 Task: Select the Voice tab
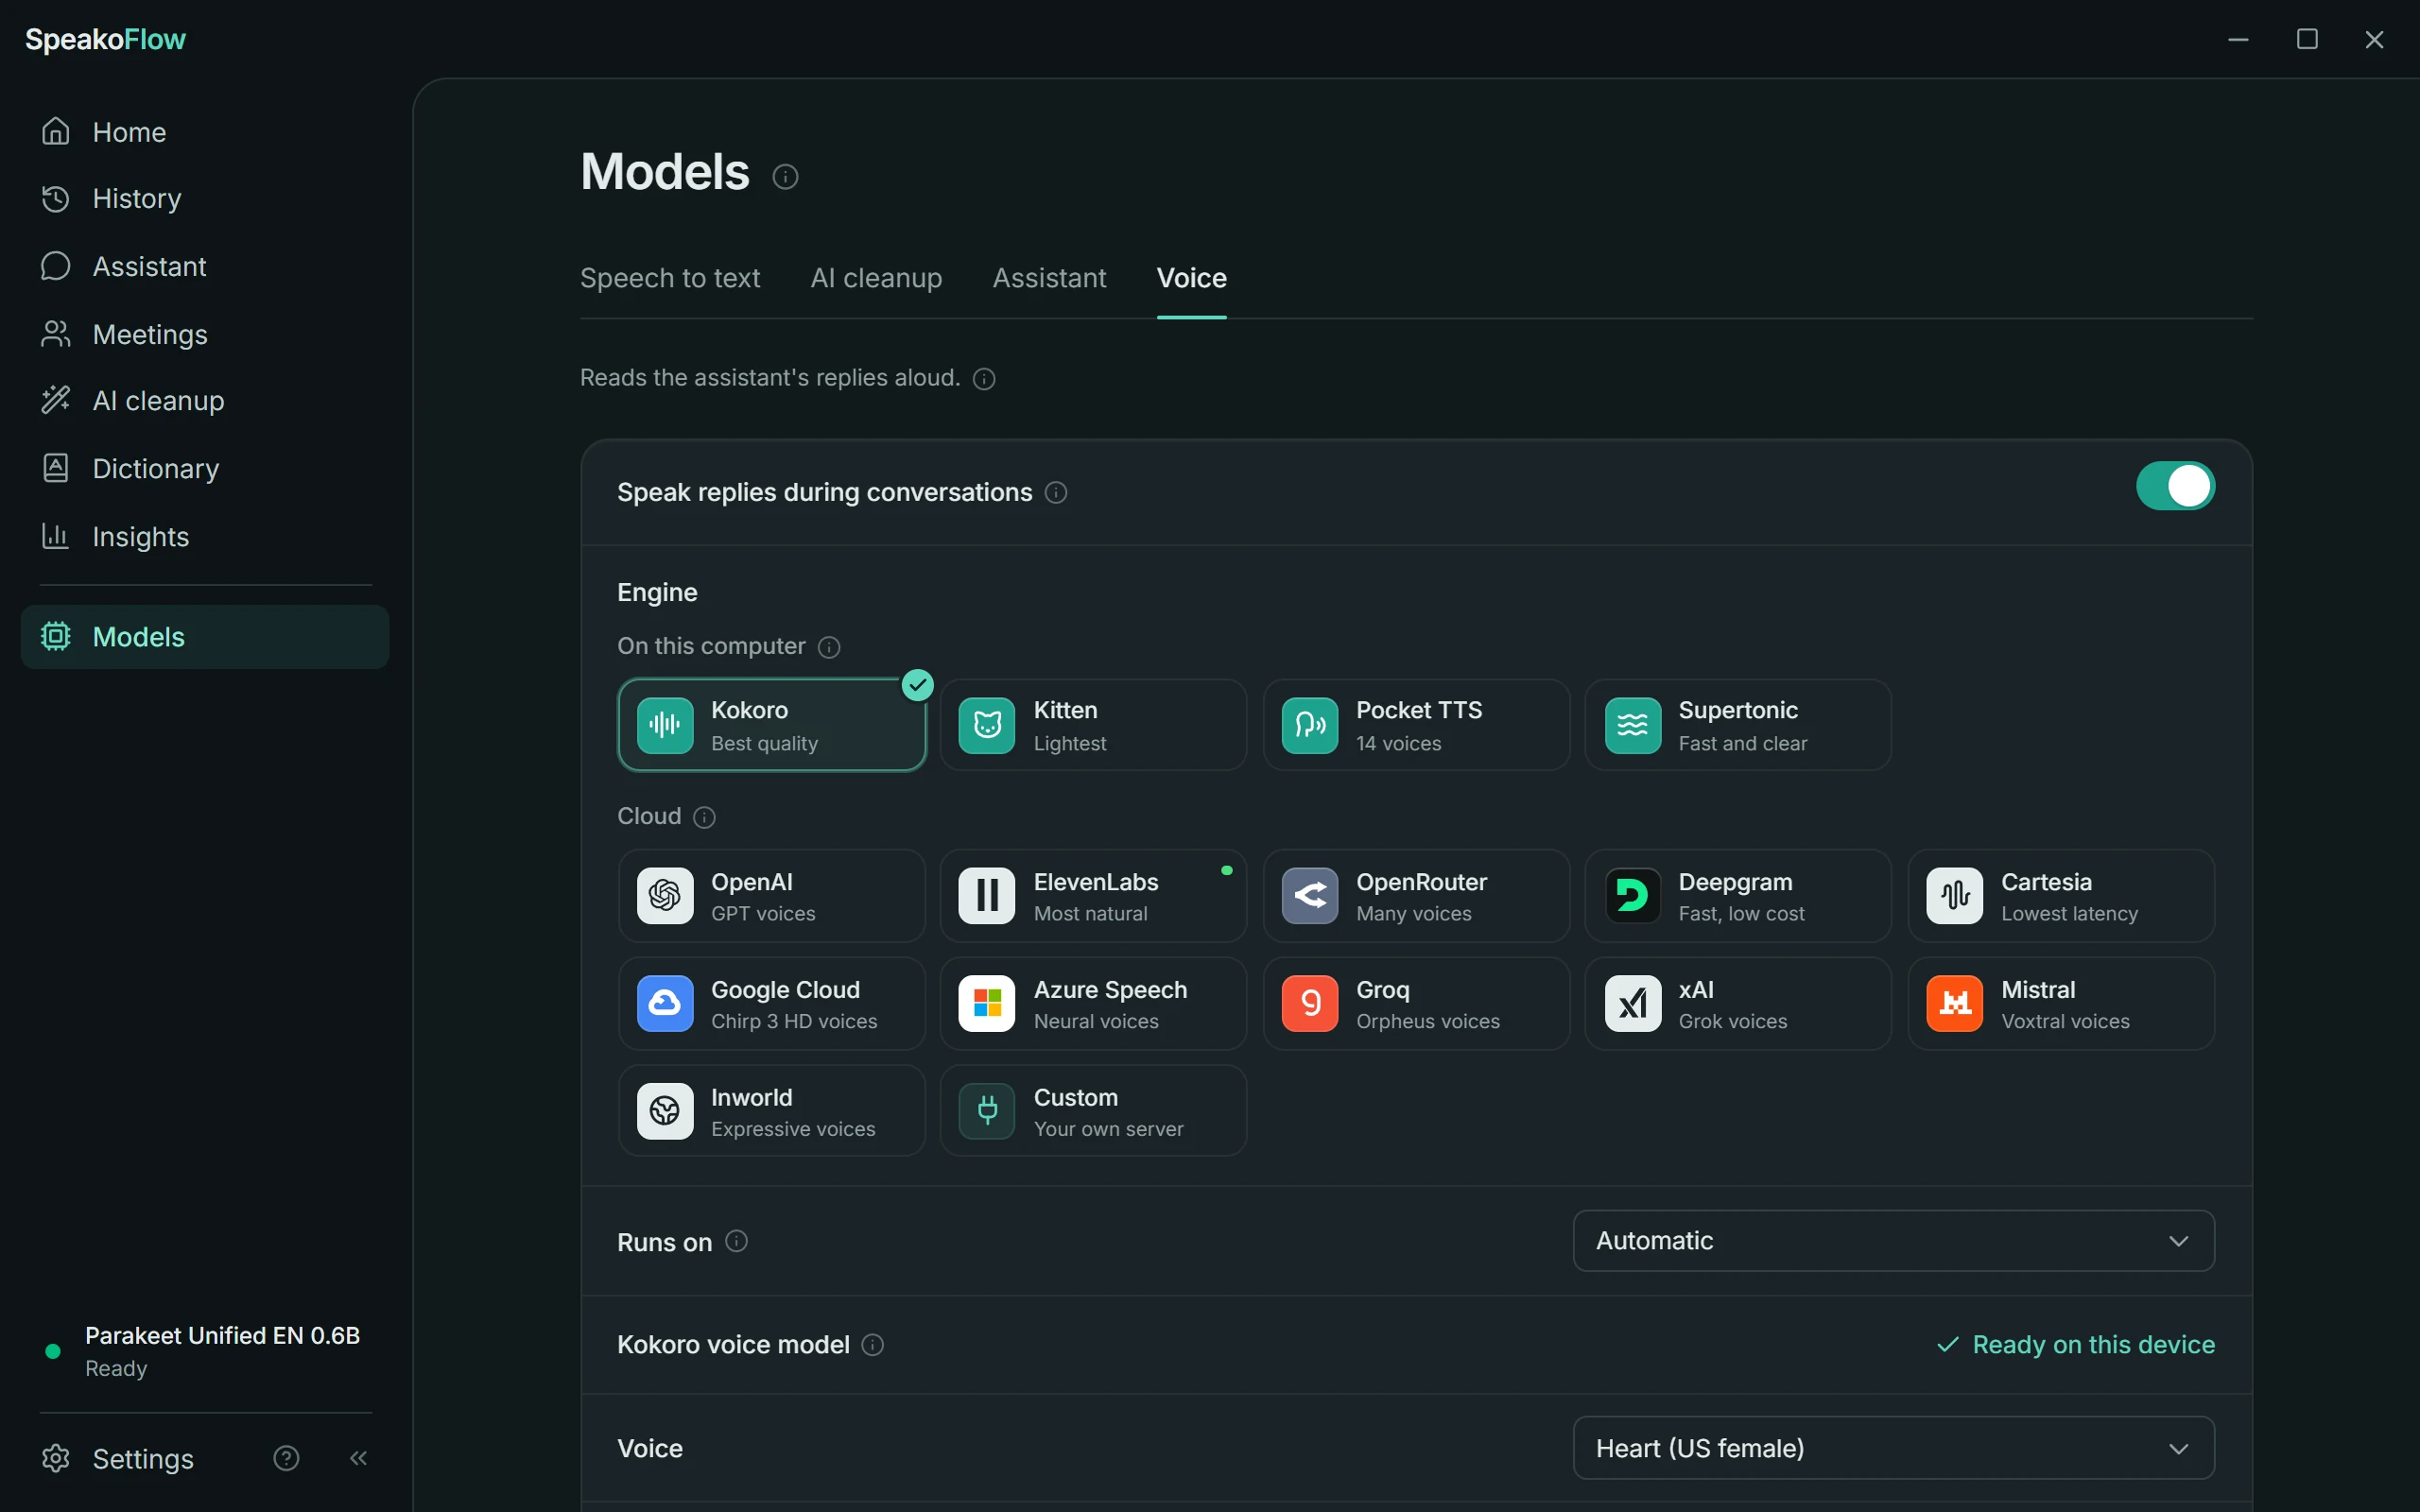pos(1191,278)
